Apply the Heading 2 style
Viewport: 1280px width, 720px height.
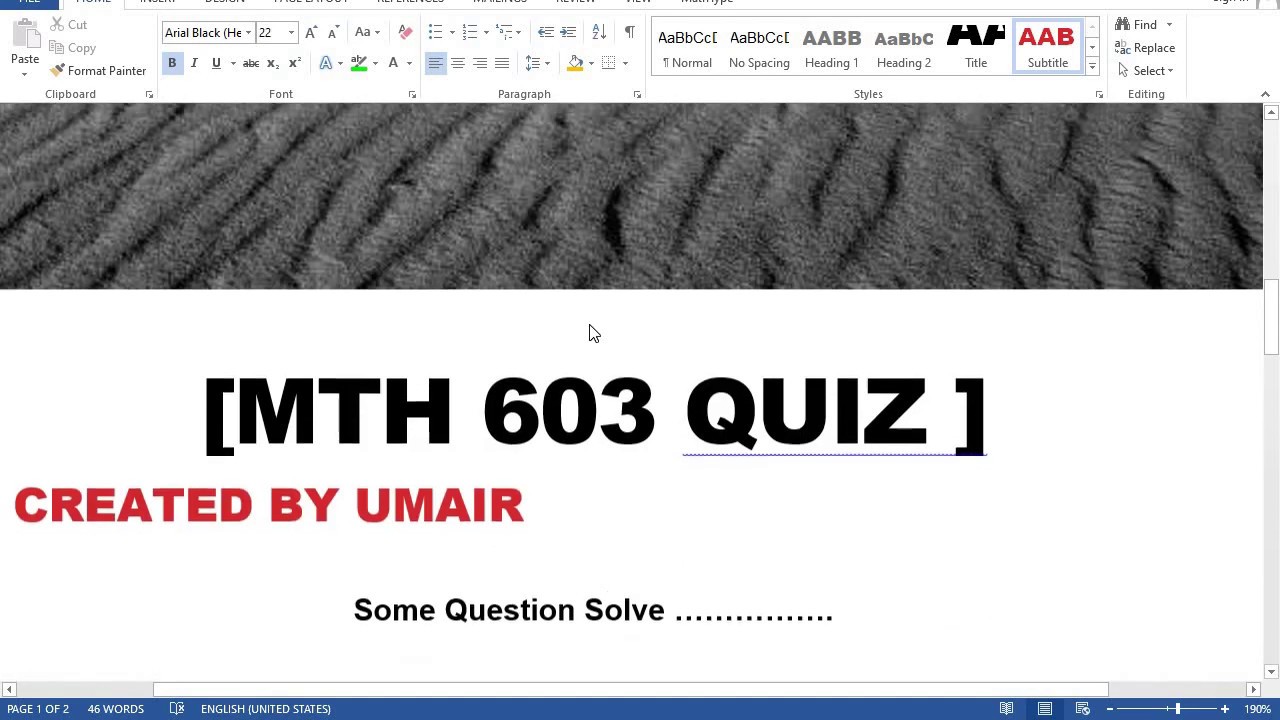(x=903, y=47)
